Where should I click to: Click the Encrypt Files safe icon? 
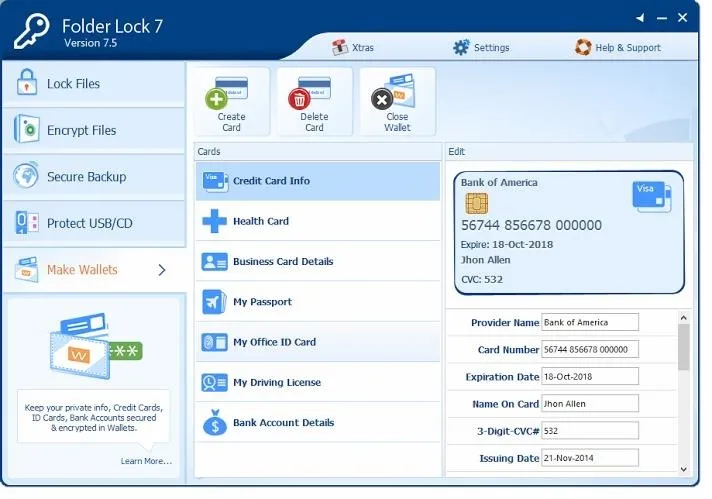click(x=27, y=128)
